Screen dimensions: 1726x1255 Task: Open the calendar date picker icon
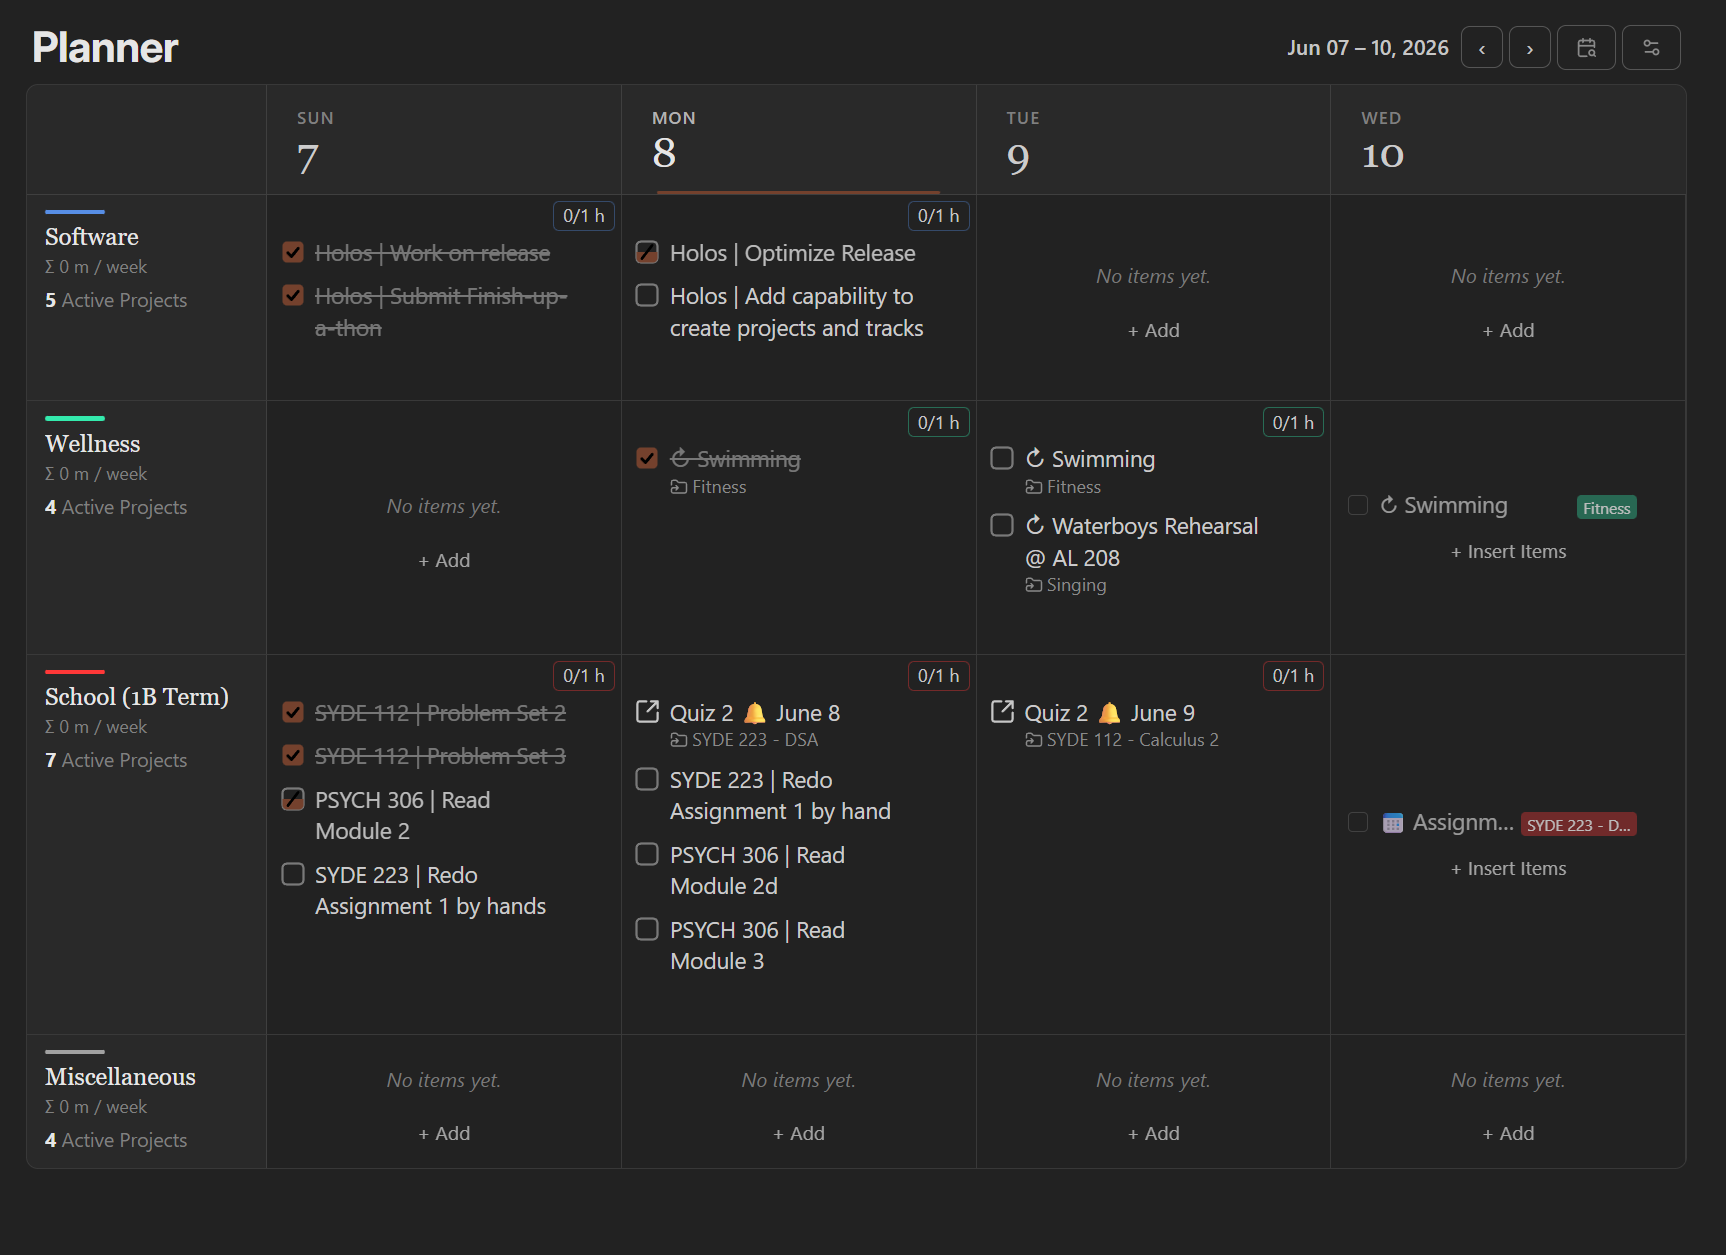(1586, 48)
